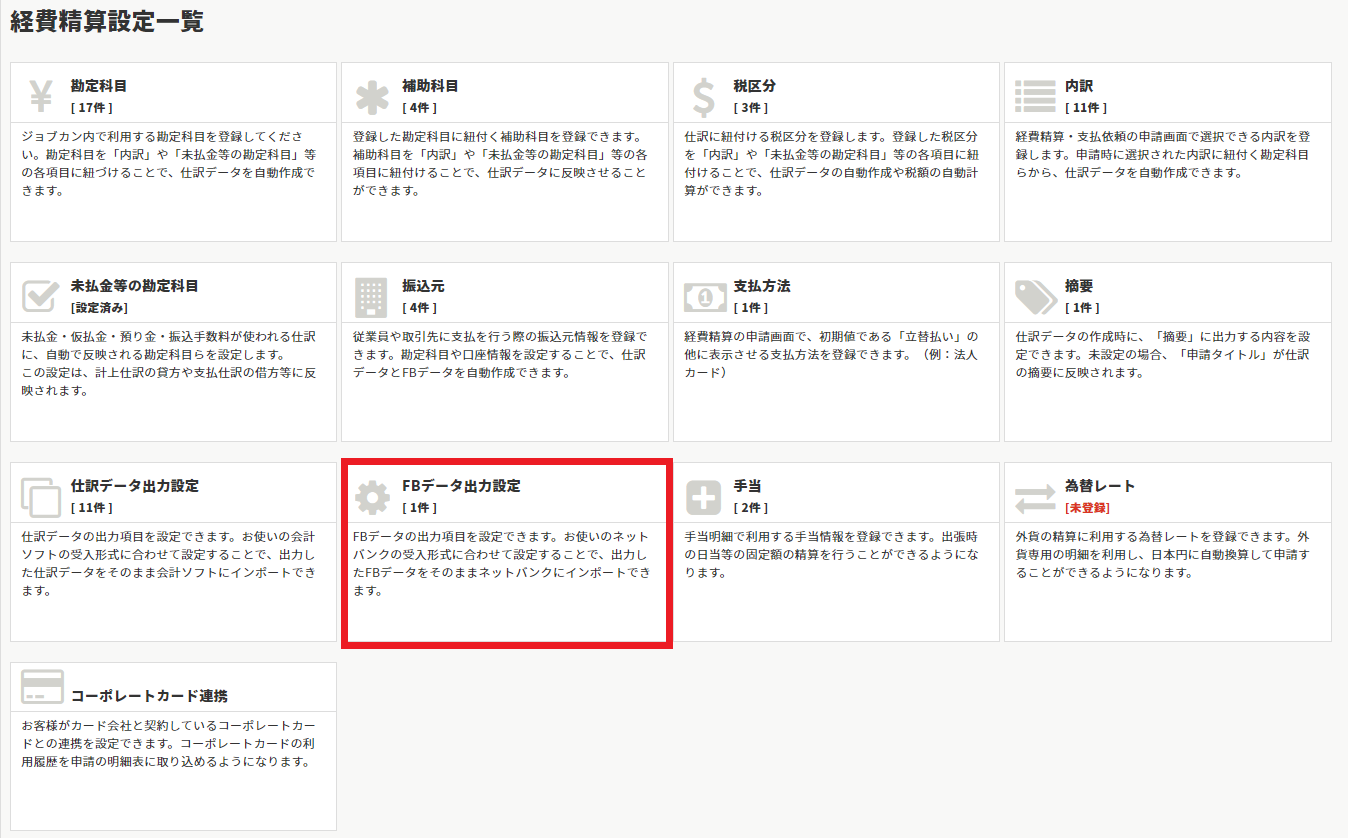This screenshot has width=1348, height=838.
Task: Click the checkmark icon for 未払金等の勘定科目
Action: (41, 297)
